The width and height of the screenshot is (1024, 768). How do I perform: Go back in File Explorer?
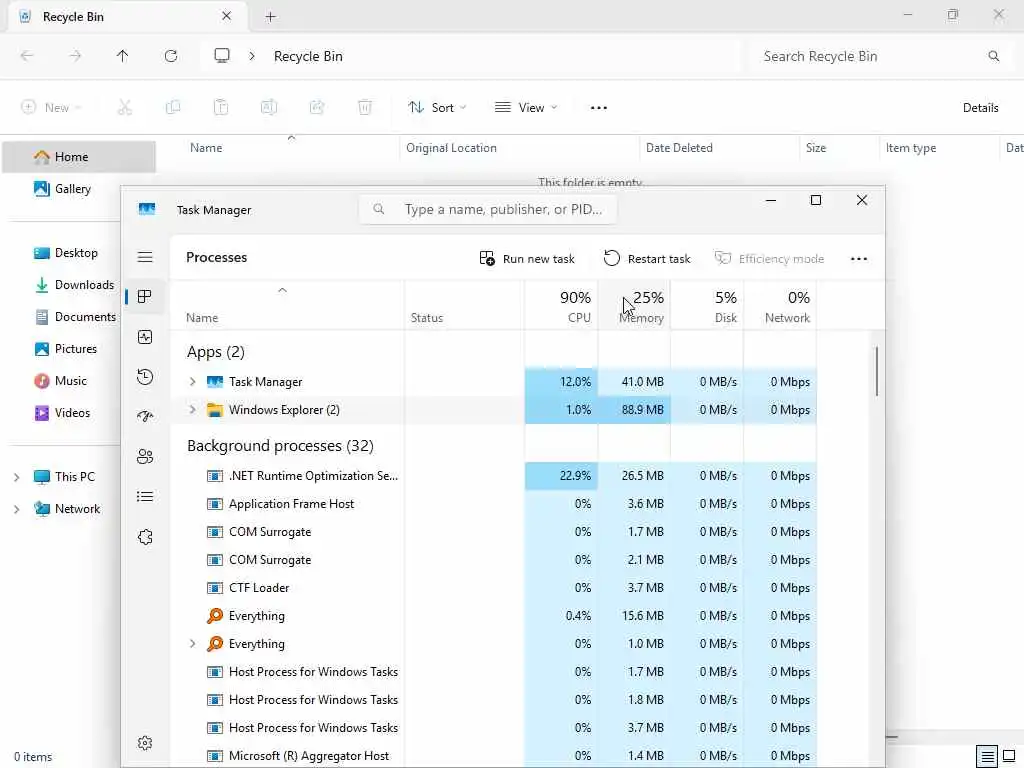27,56
